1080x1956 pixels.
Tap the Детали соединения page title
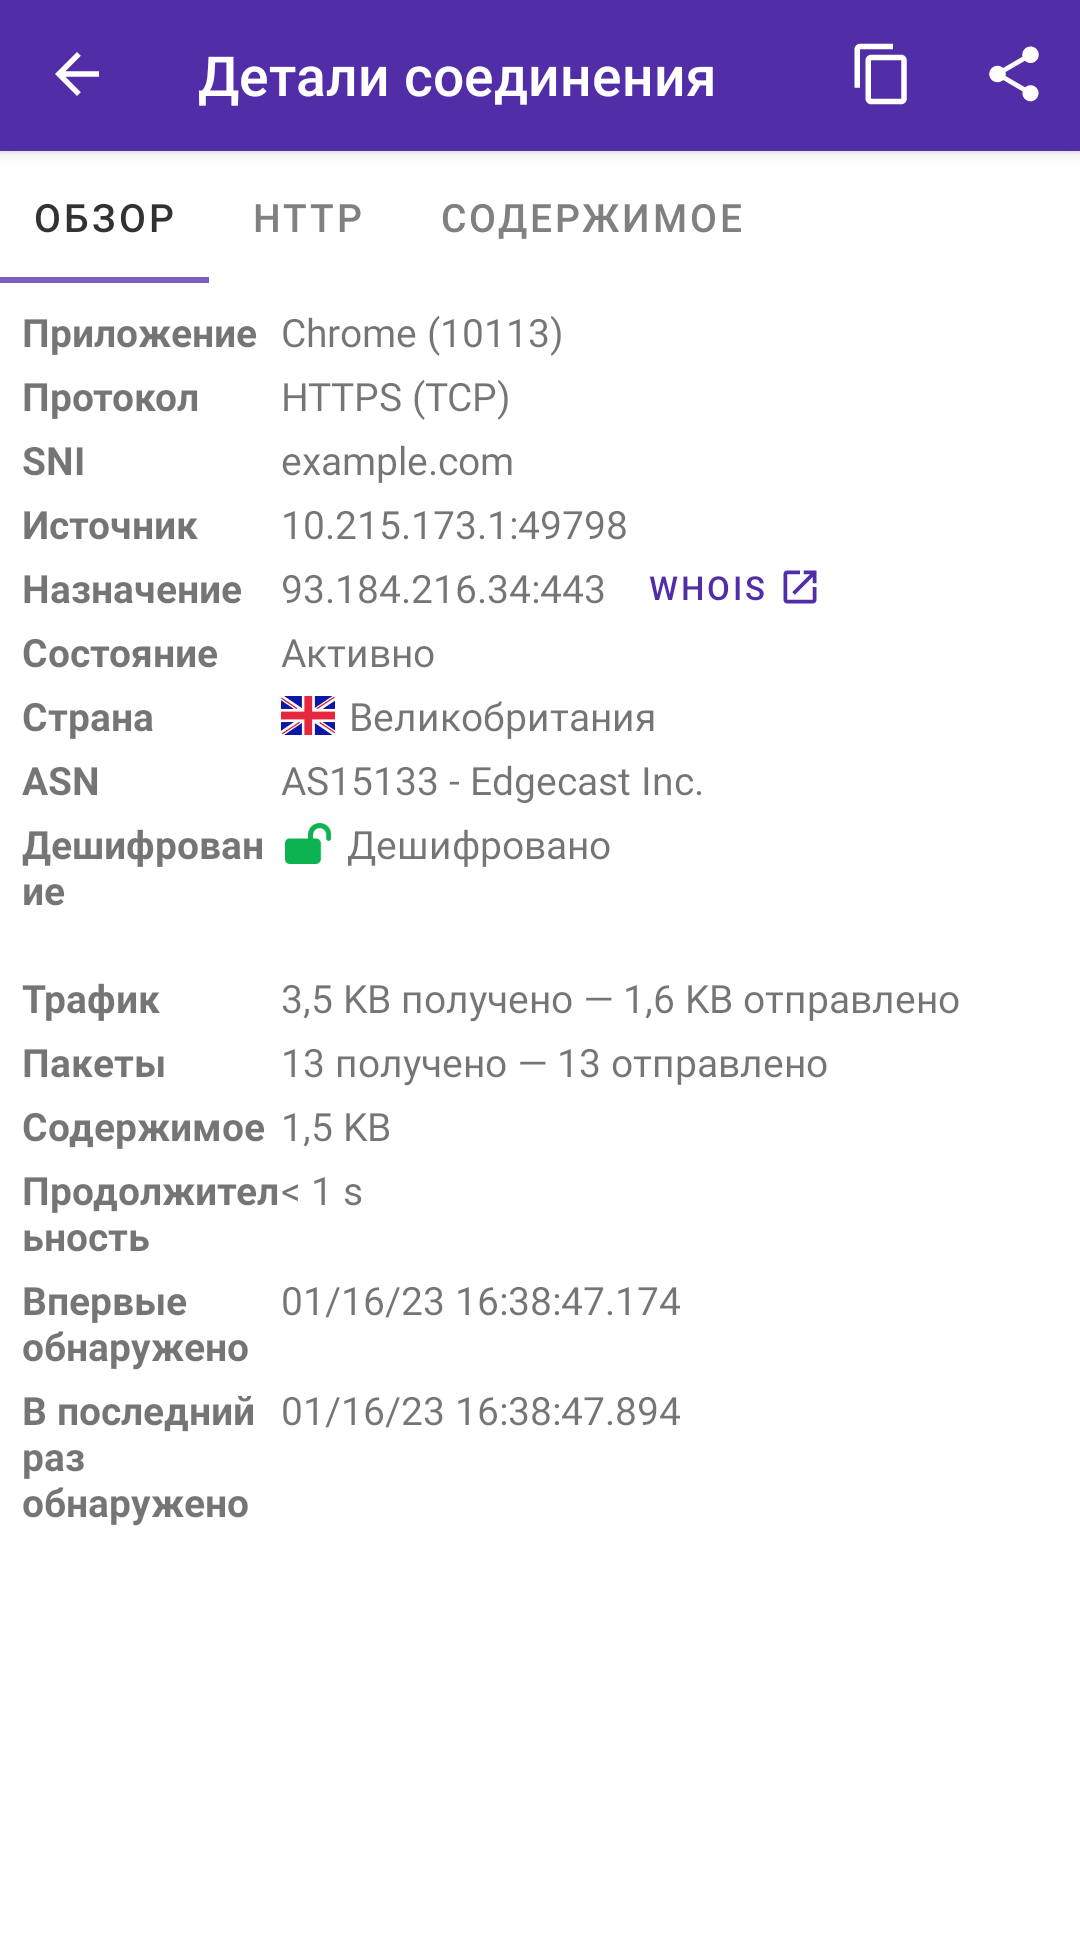pos(457,78)
